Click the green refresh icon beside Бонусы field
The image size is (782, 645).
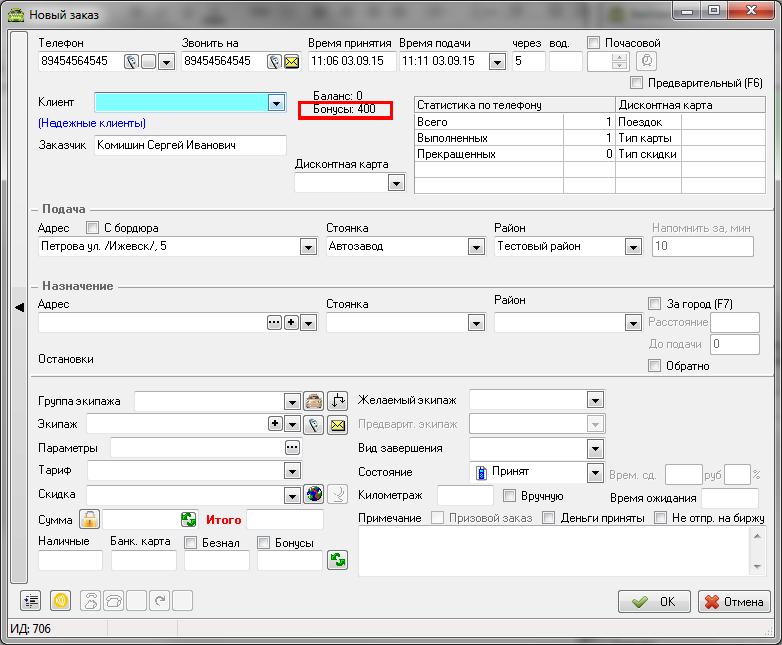(338, 560)
